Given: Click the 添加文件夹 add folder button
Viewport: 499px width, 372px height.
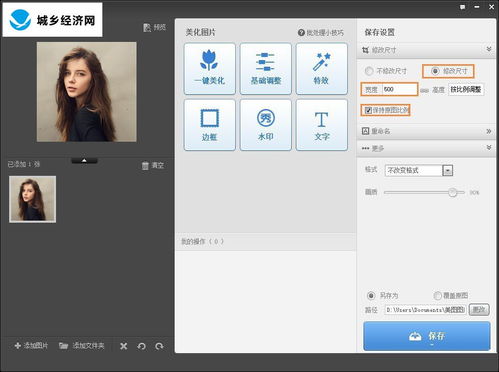Looking at the screenshot, I should point(82,346).
